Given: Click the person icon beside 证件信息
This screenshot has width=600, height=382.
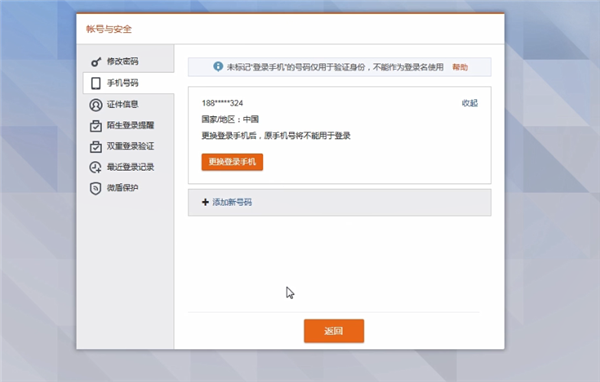Looking at the screenshot, I should coord(96,104).
